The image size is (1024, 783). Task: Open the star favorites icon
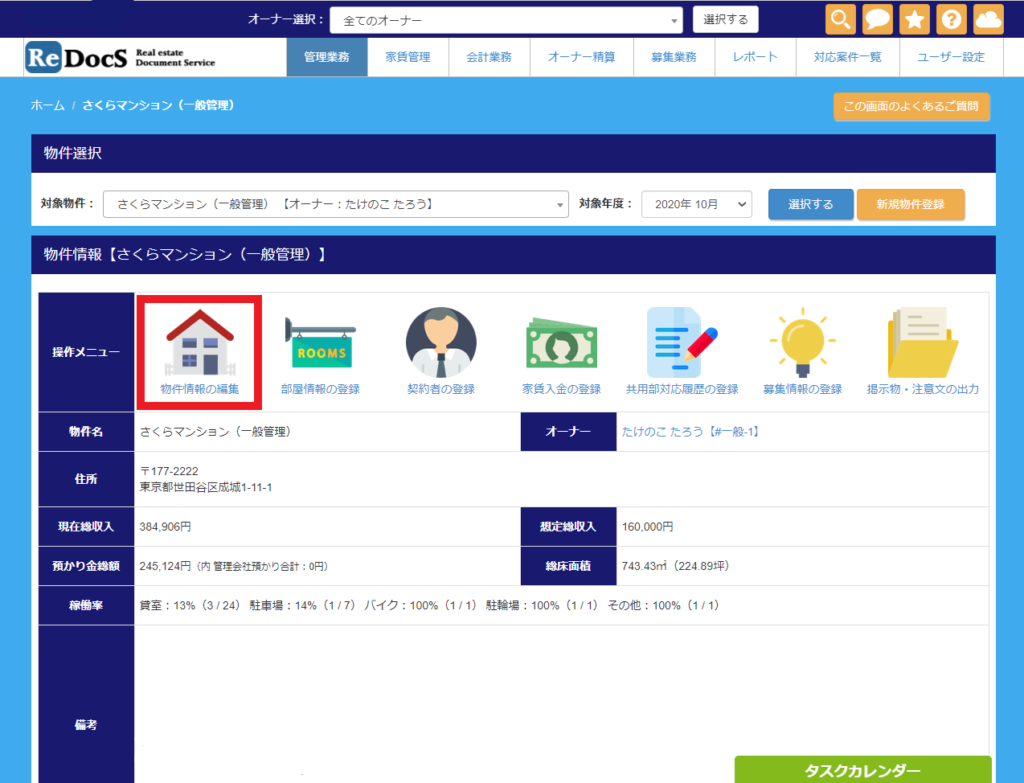click(x=914, y=19)
